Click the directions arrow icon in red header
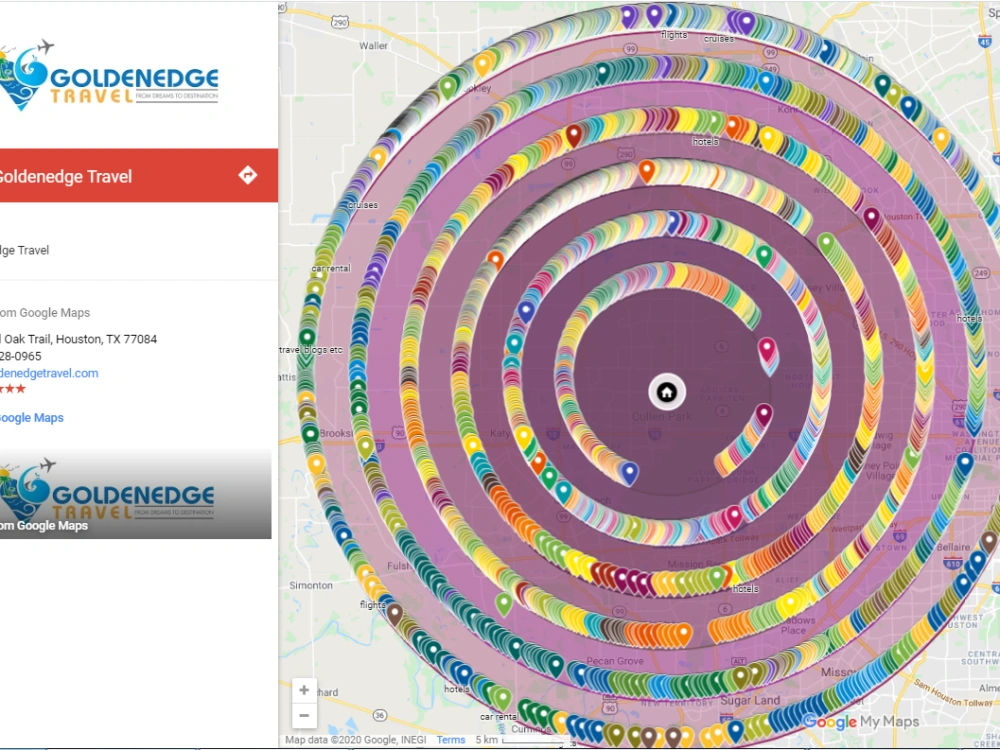The width and height of the screenshot is (1000, 750). pyautogui.click(x=247, y=175)
